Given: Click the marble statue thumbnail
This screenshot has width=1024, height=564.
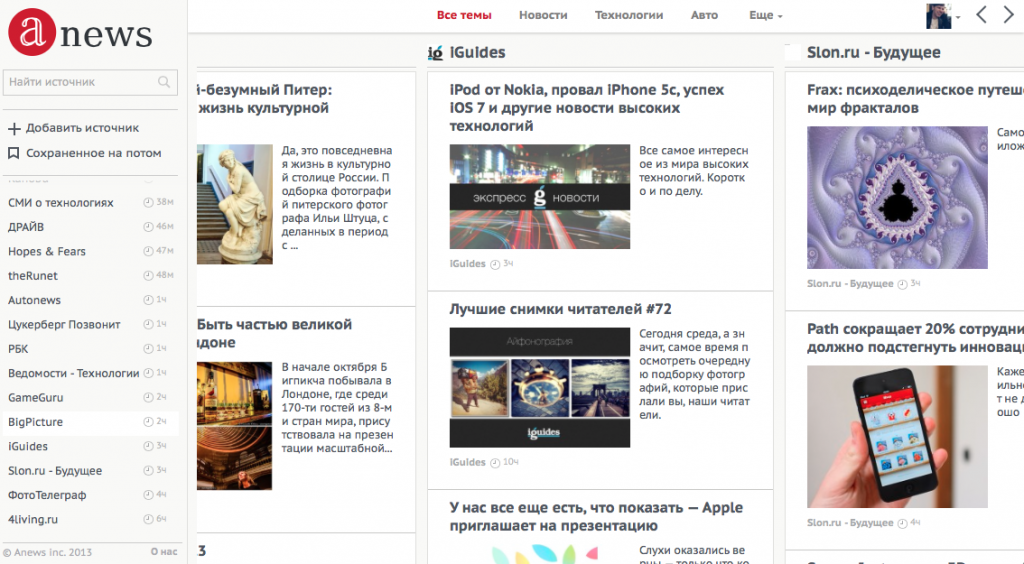Looking at the screenshot, I should [x=235, y=204].
